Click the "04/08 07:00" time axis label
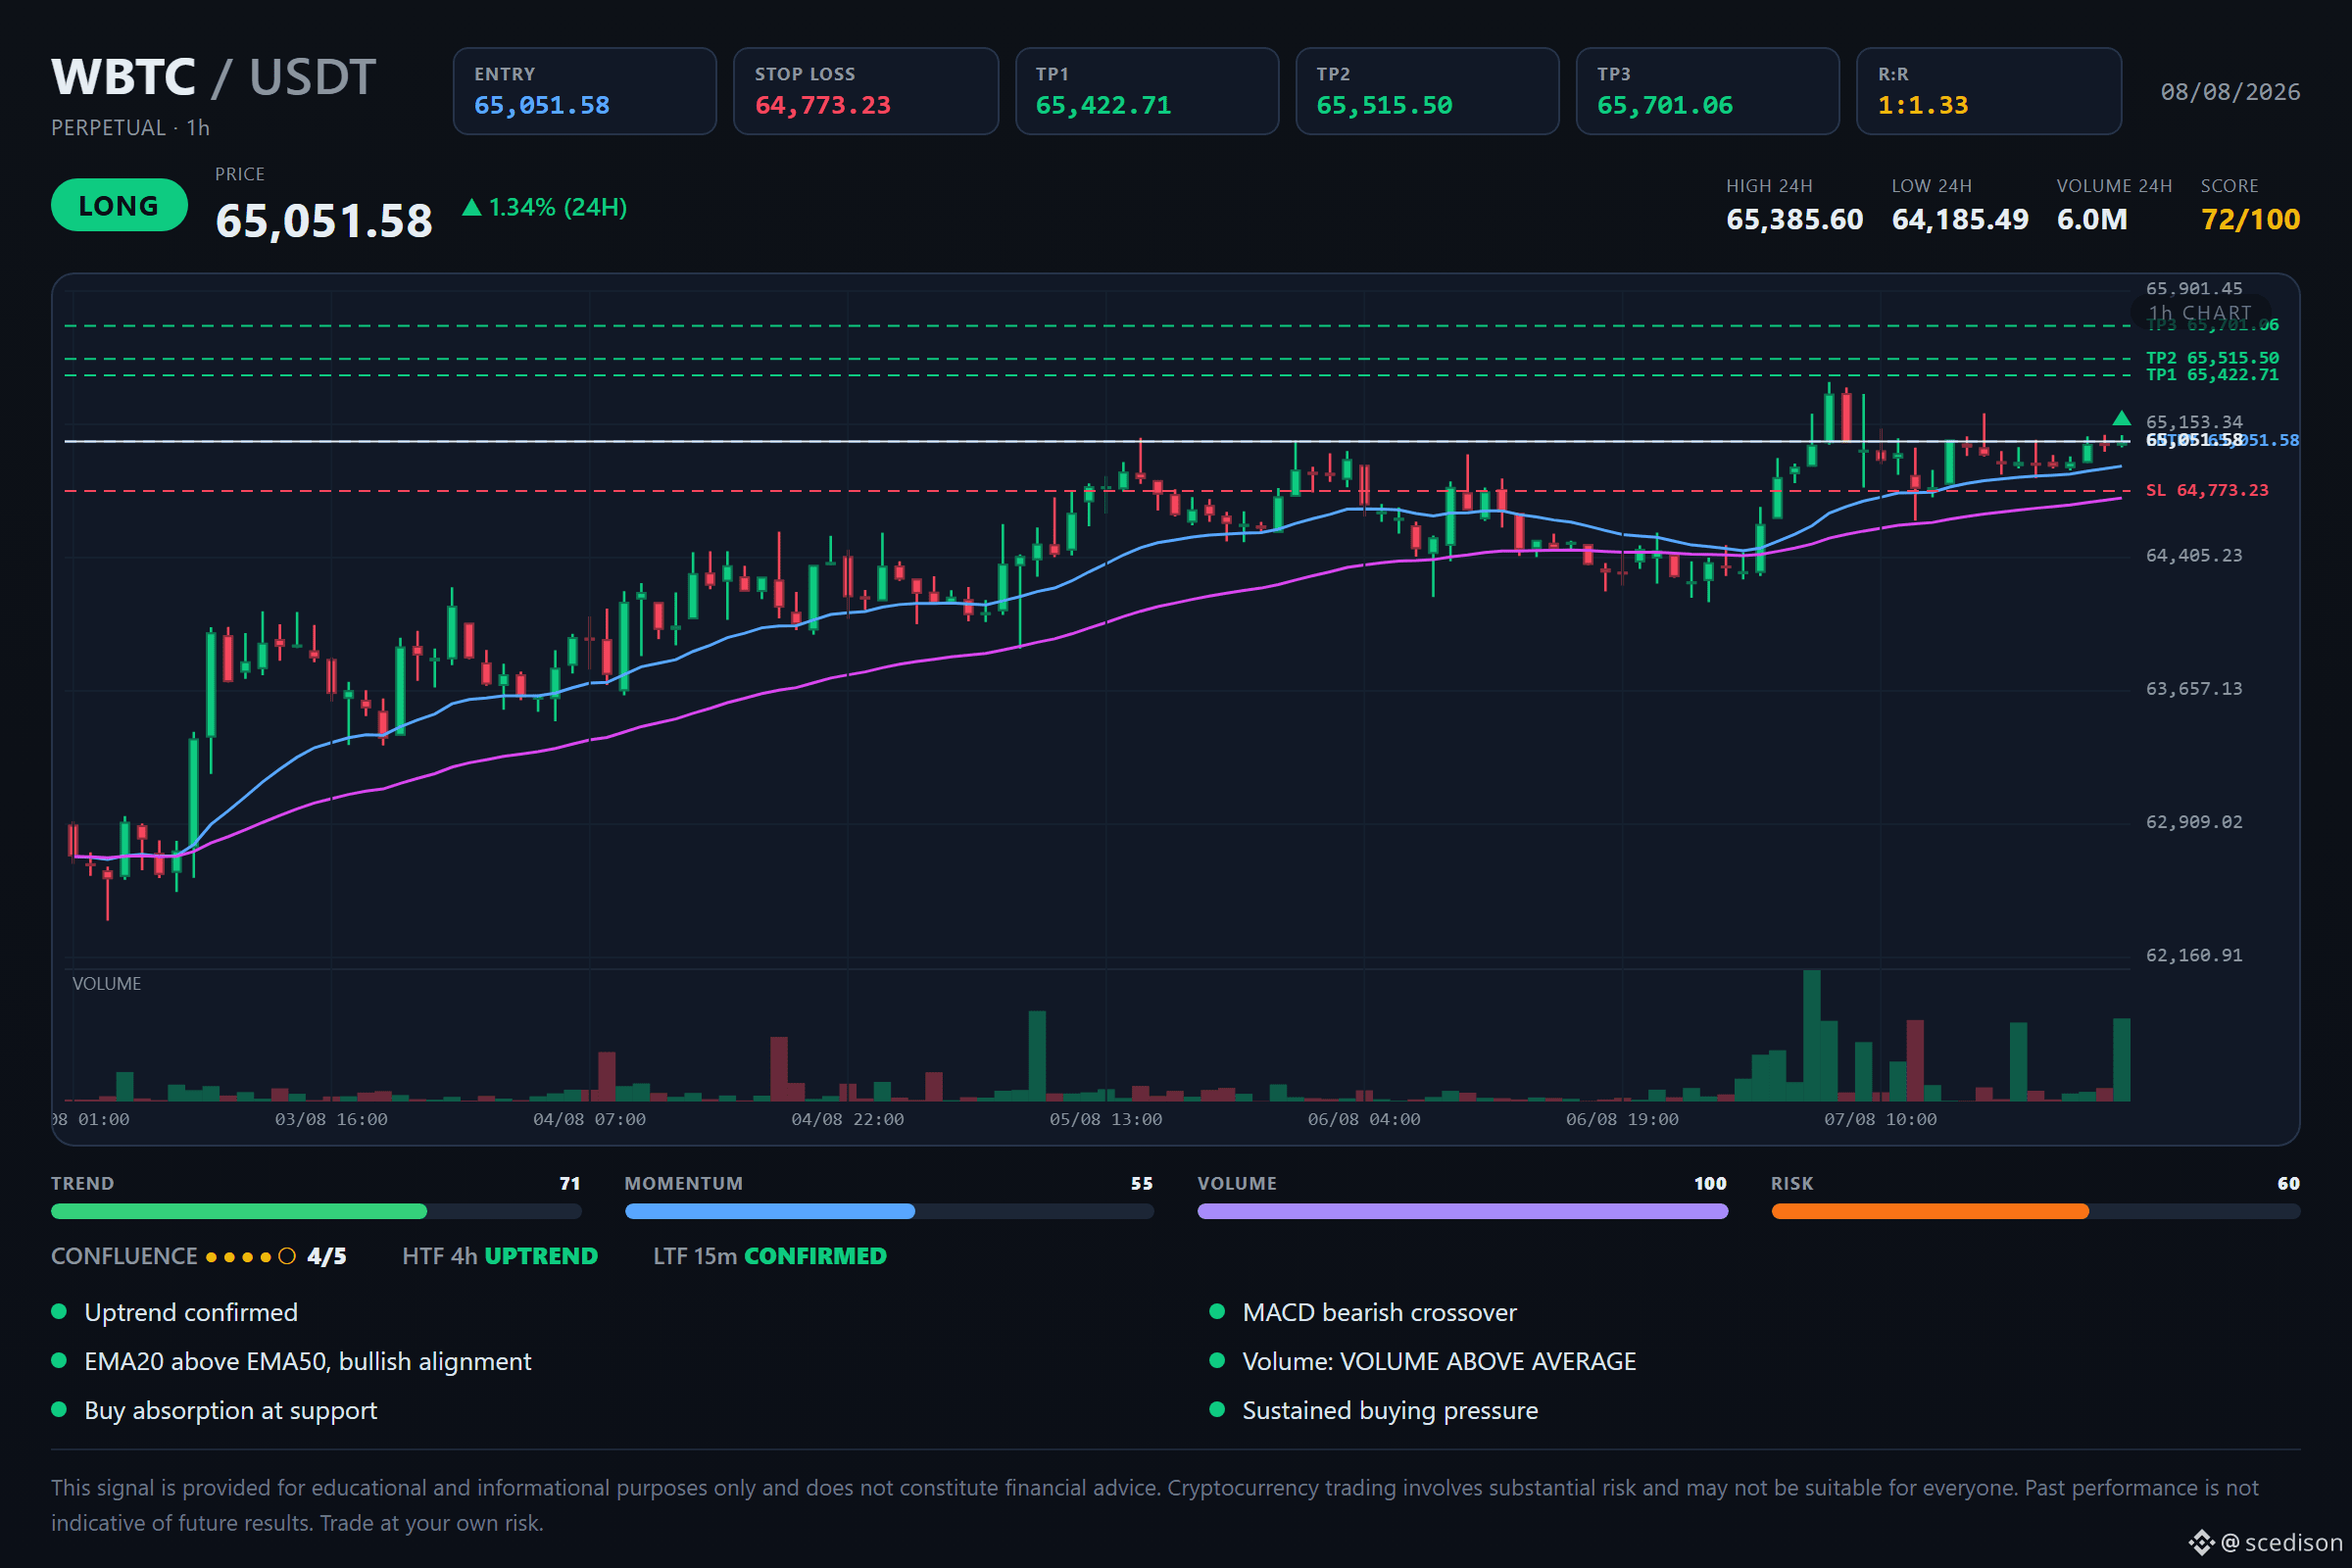 pos(589,1119)
